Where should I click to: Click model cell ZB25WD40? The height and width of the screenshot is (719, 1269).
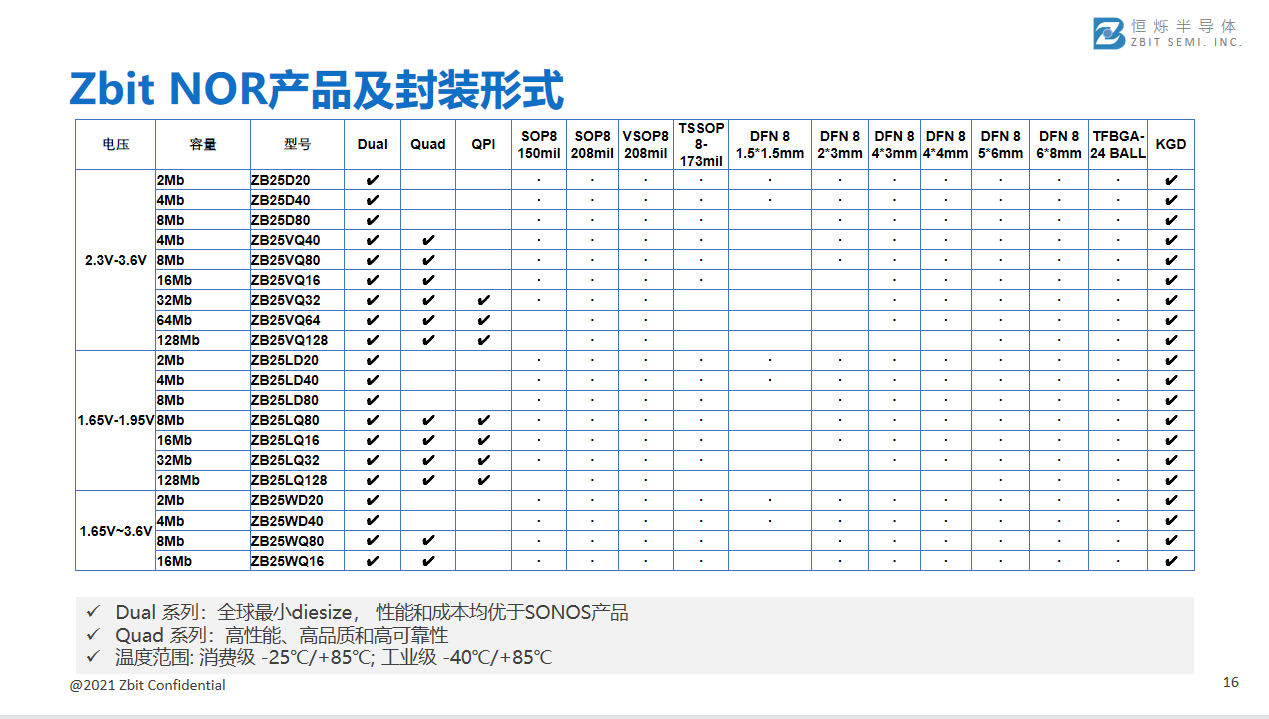pos(298,521)
